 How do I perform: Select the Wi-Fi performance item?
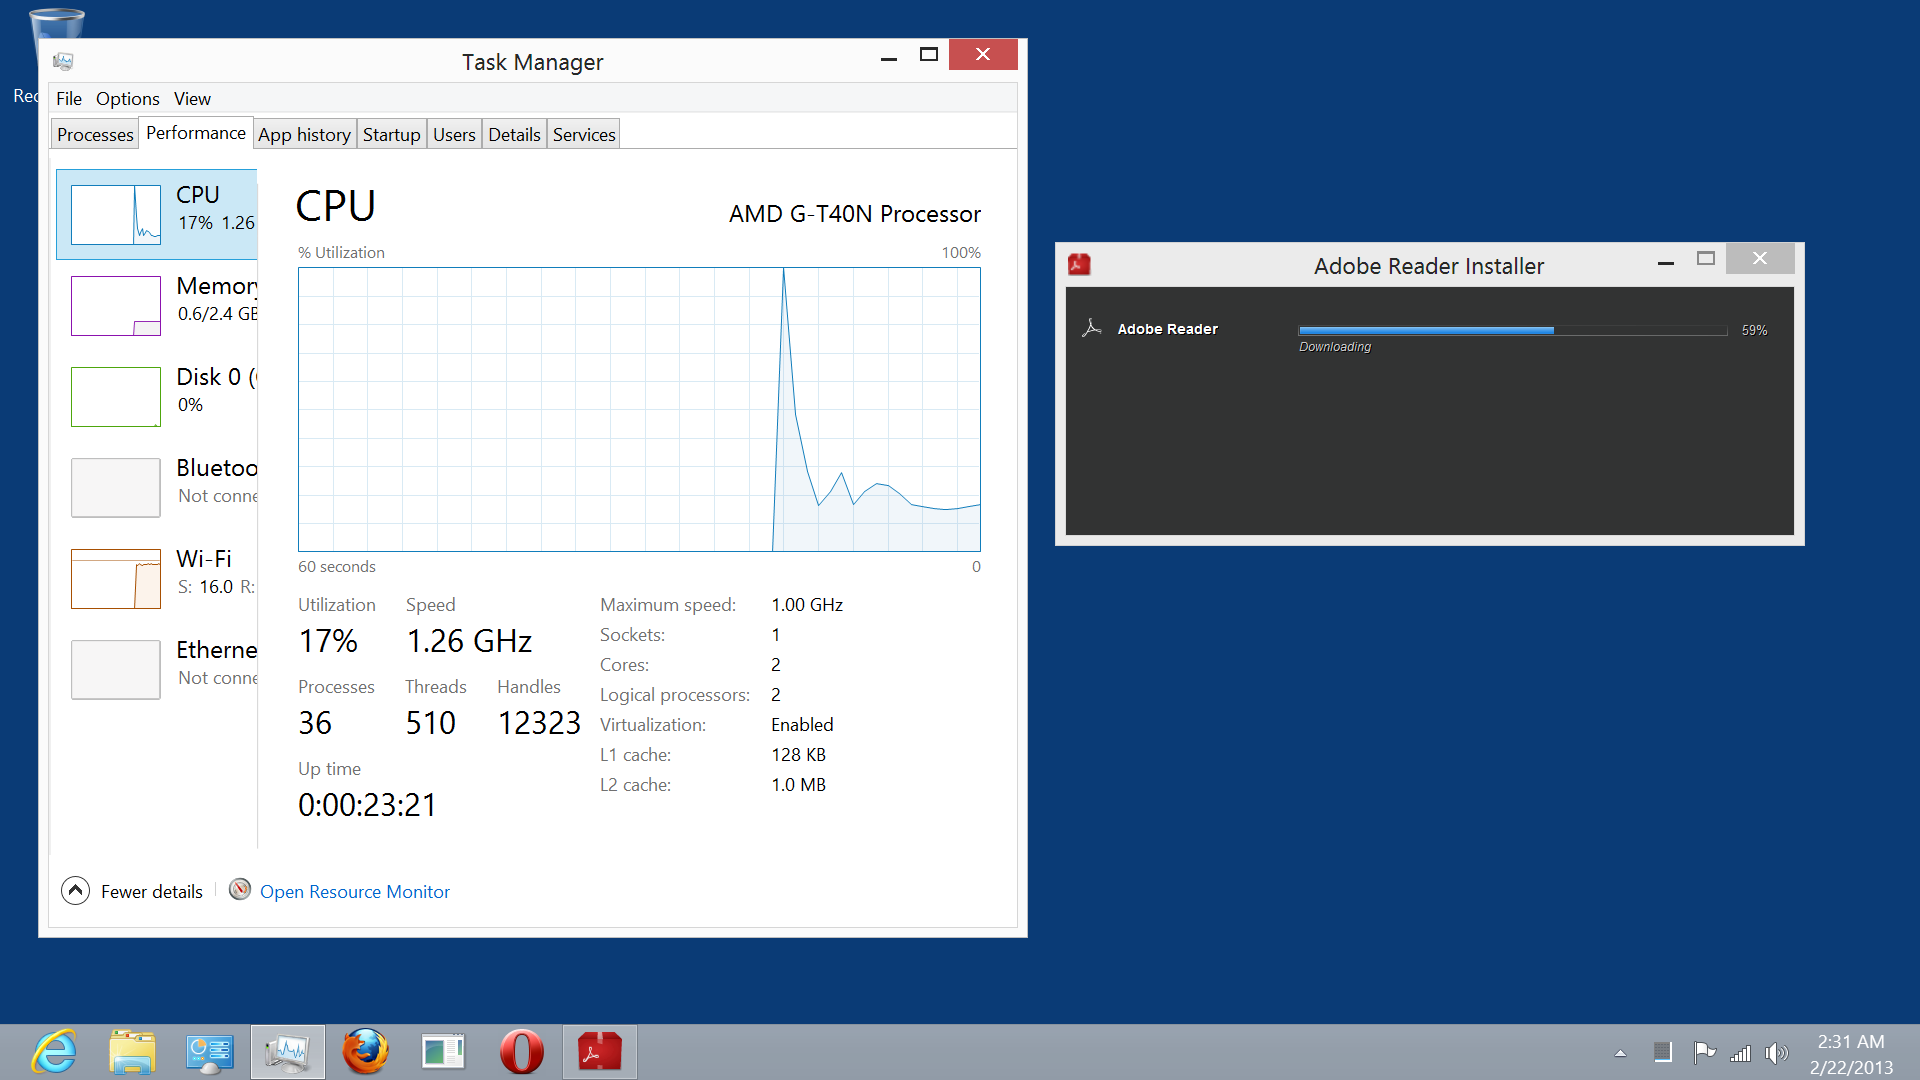click(x=157, y=578)
